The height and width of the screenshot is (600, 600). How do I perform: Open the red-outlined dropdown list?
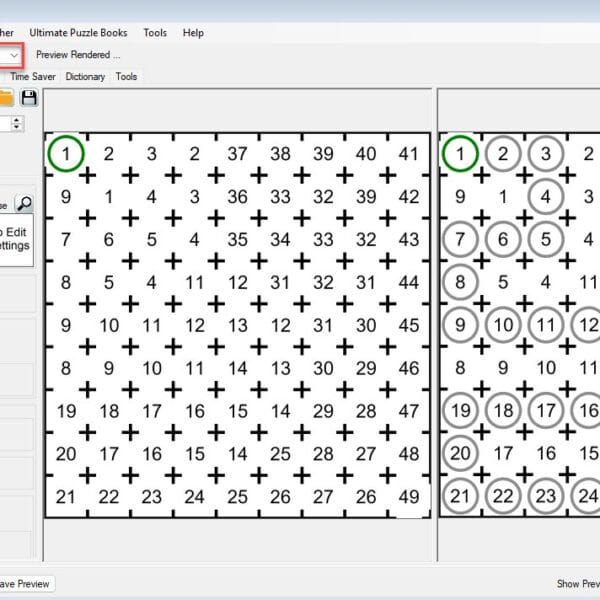(x=11, y=55)
